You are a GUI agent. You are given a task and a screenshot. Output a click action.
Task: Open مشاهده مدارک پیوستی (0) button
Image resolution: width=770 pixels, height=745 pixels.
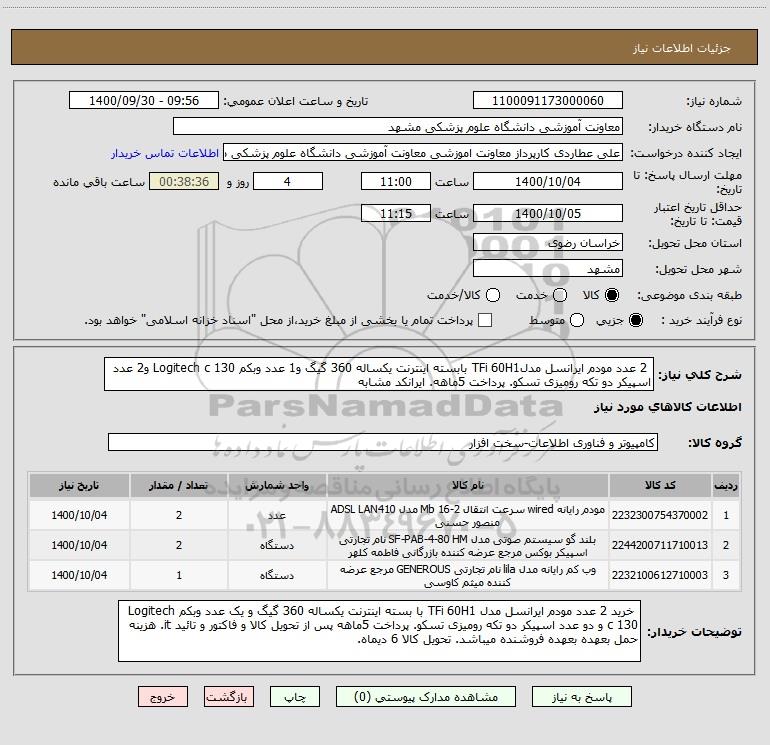pyautogui.click(x=426, y=697)
